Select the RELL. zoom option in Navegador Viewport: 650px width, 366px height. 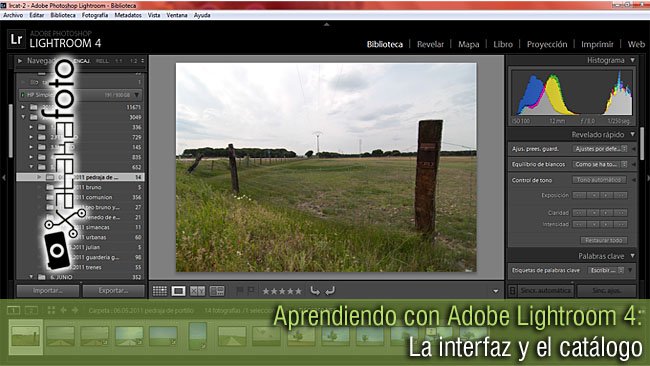pyautogui.click(x=102, y=61)
